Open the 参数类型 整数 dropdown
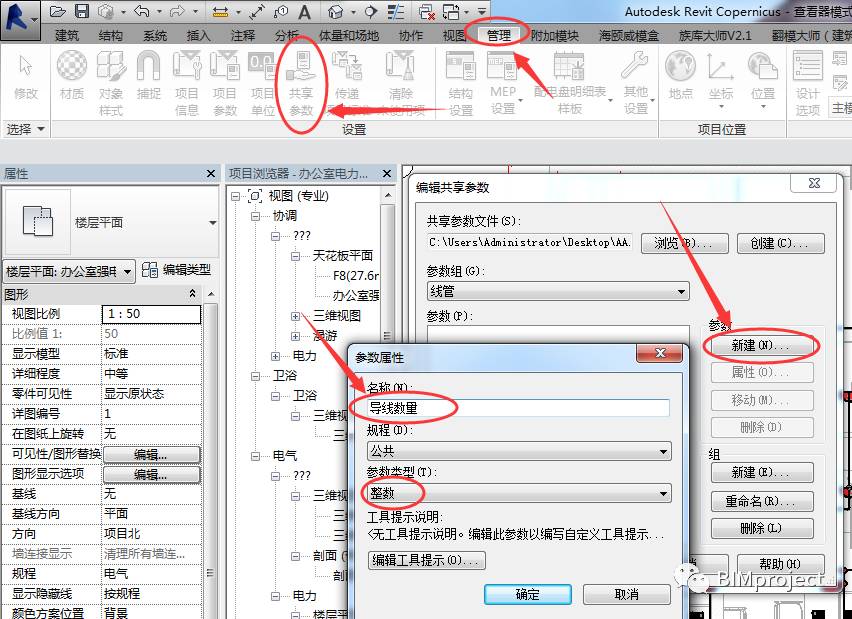Viewport: 852px width, 619px height. pos(519,493)
